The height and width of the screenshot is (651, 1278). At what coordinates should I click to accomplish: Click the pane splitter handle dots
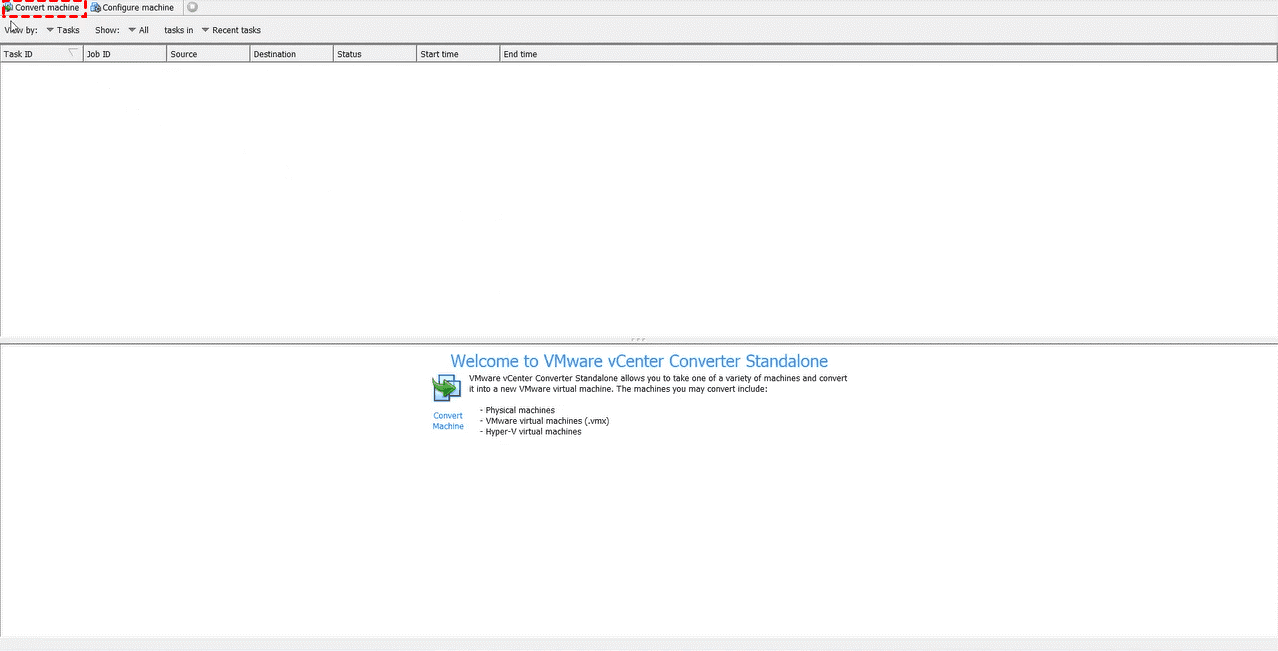click(638, 340)
